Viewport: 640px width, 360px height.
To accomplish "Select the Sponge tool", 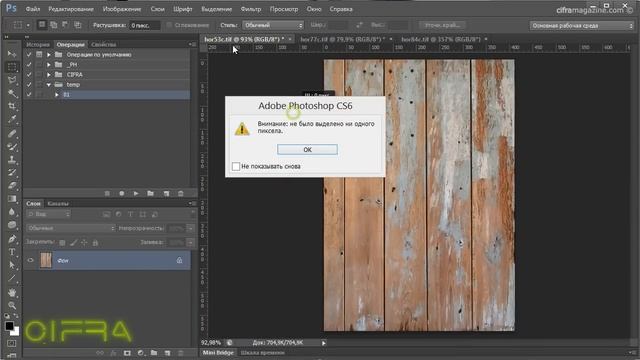I will [x=12, y=225].
